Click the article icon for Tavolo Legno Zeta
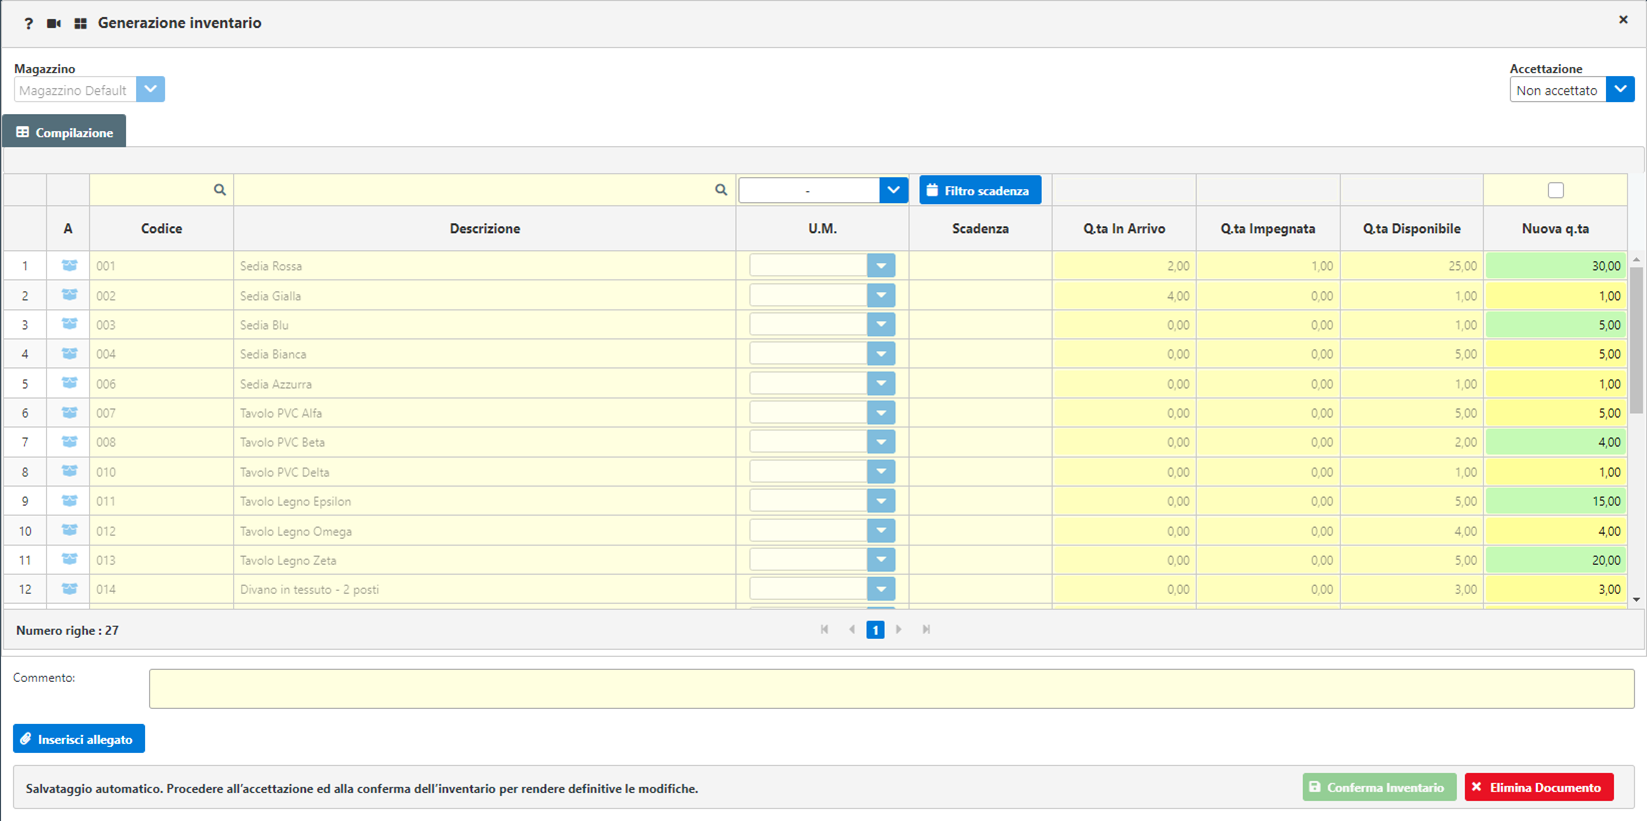Screen dimensions: 1647x821 coord(69,560)
